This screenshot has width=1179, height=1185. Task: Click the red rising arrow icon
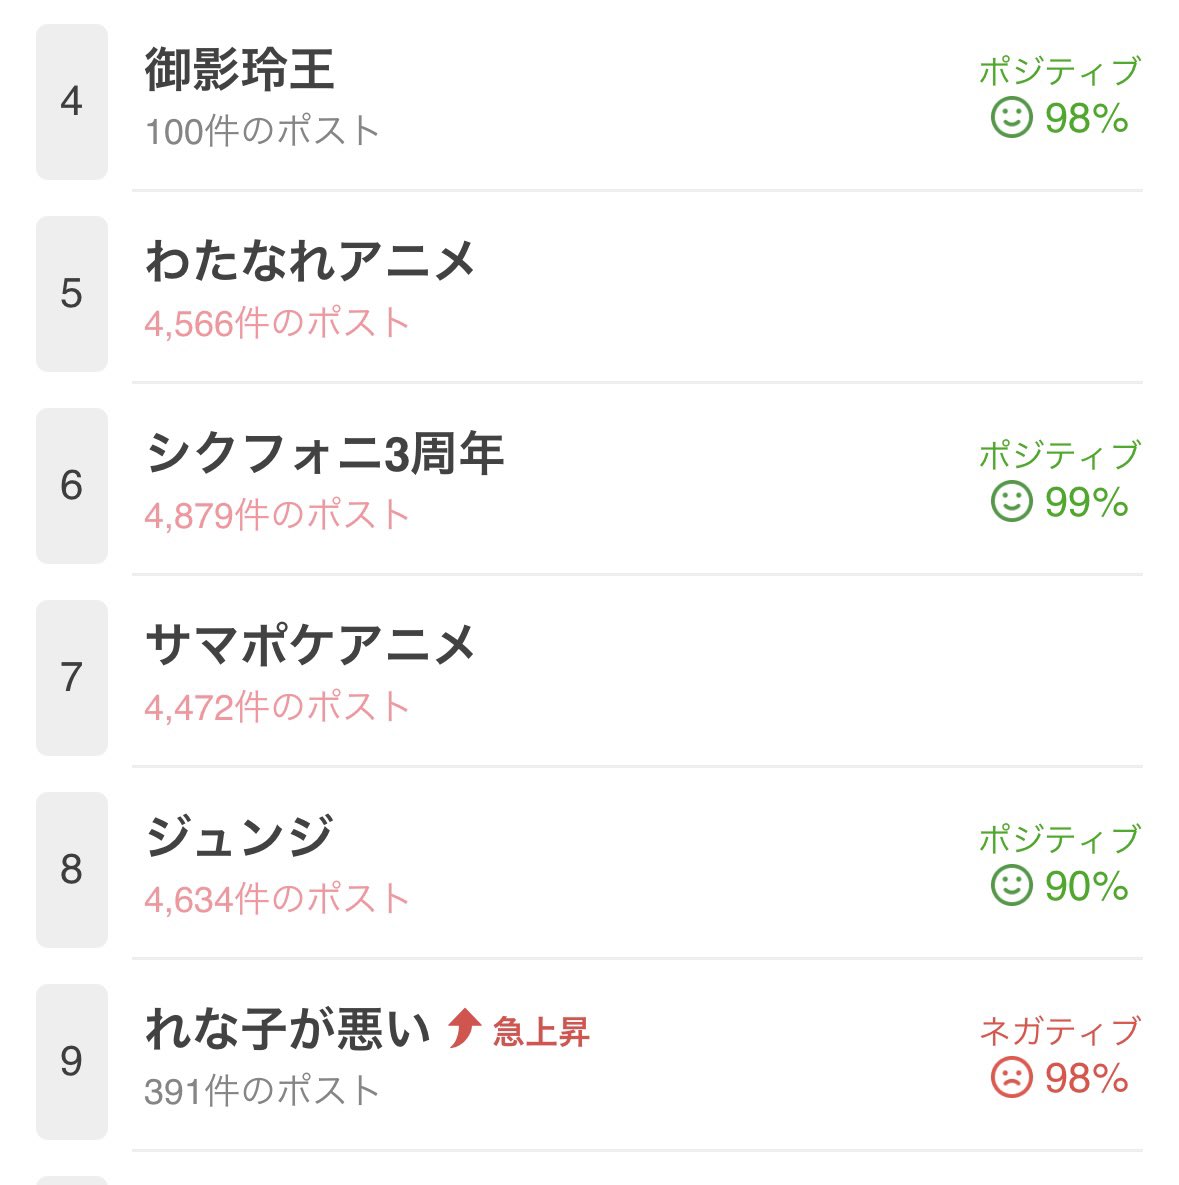(463, 1028)
